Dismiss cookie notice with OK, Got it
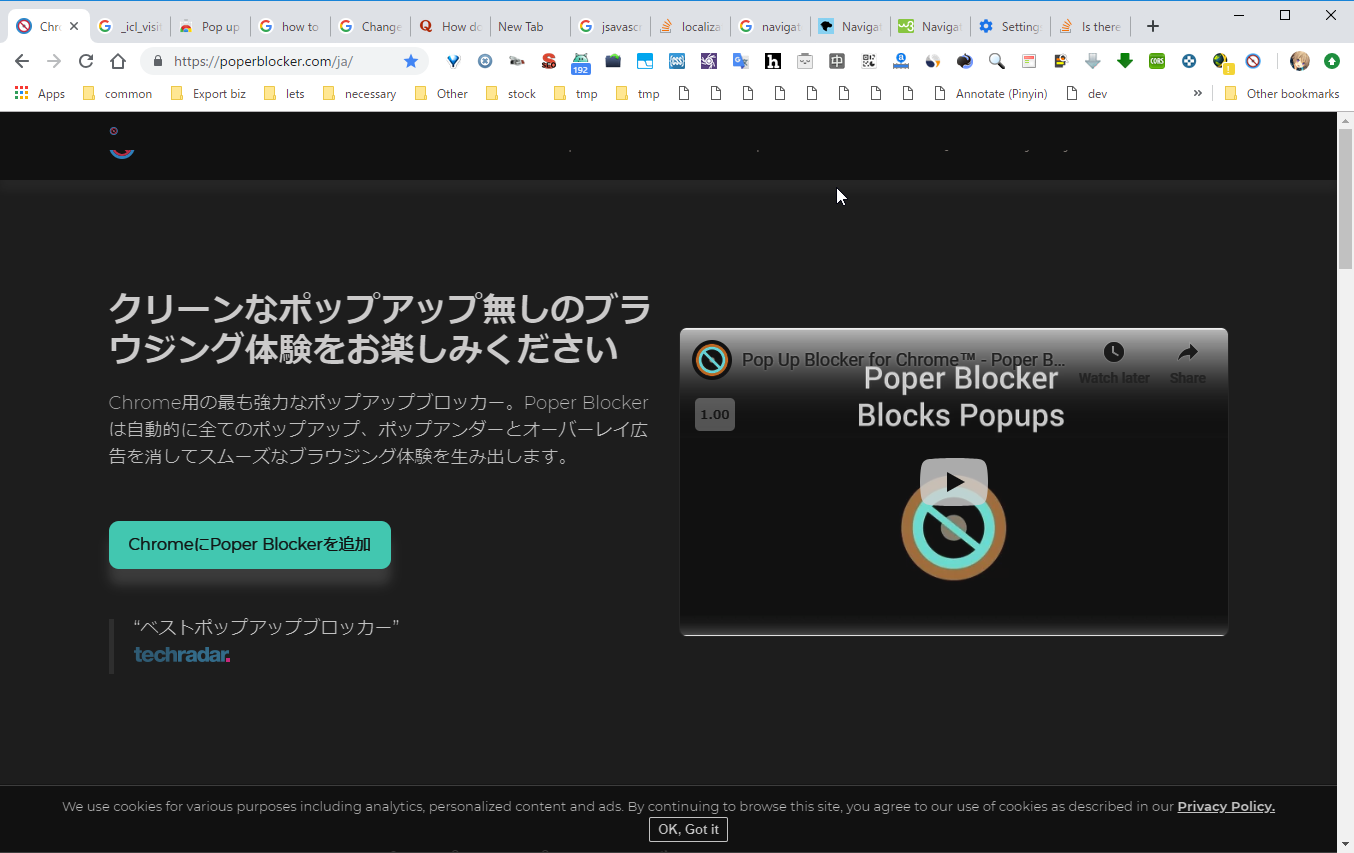 (688, 829)
